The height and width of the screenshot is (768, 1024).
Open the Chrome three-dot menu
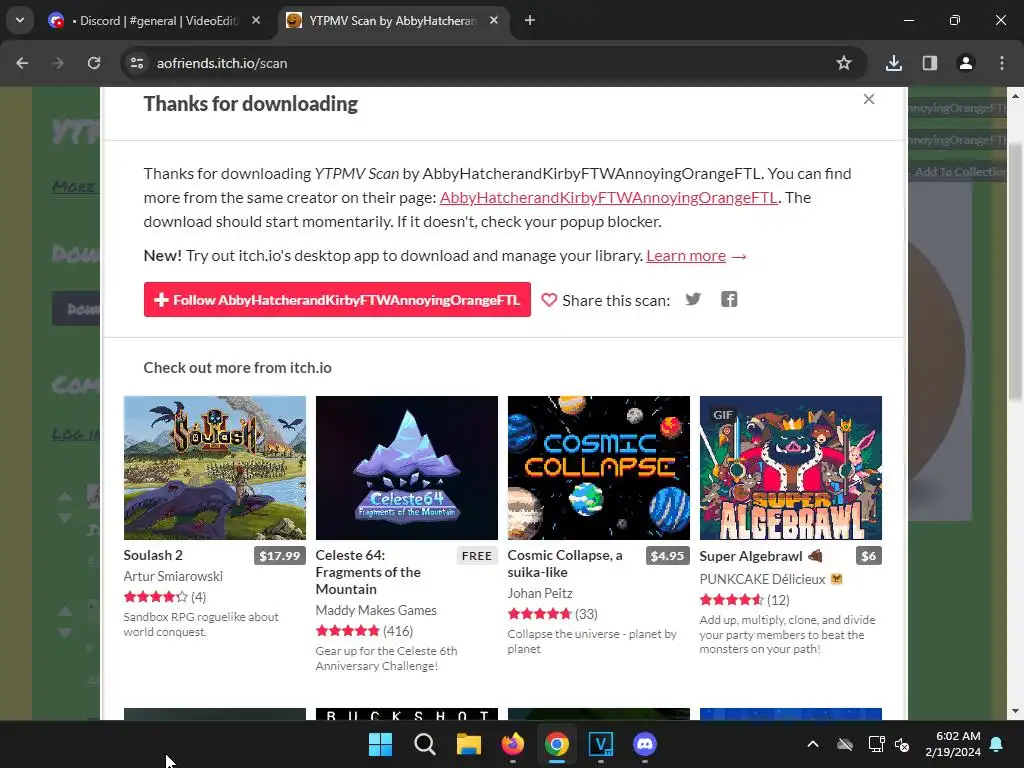click(x=1002, y=63)
